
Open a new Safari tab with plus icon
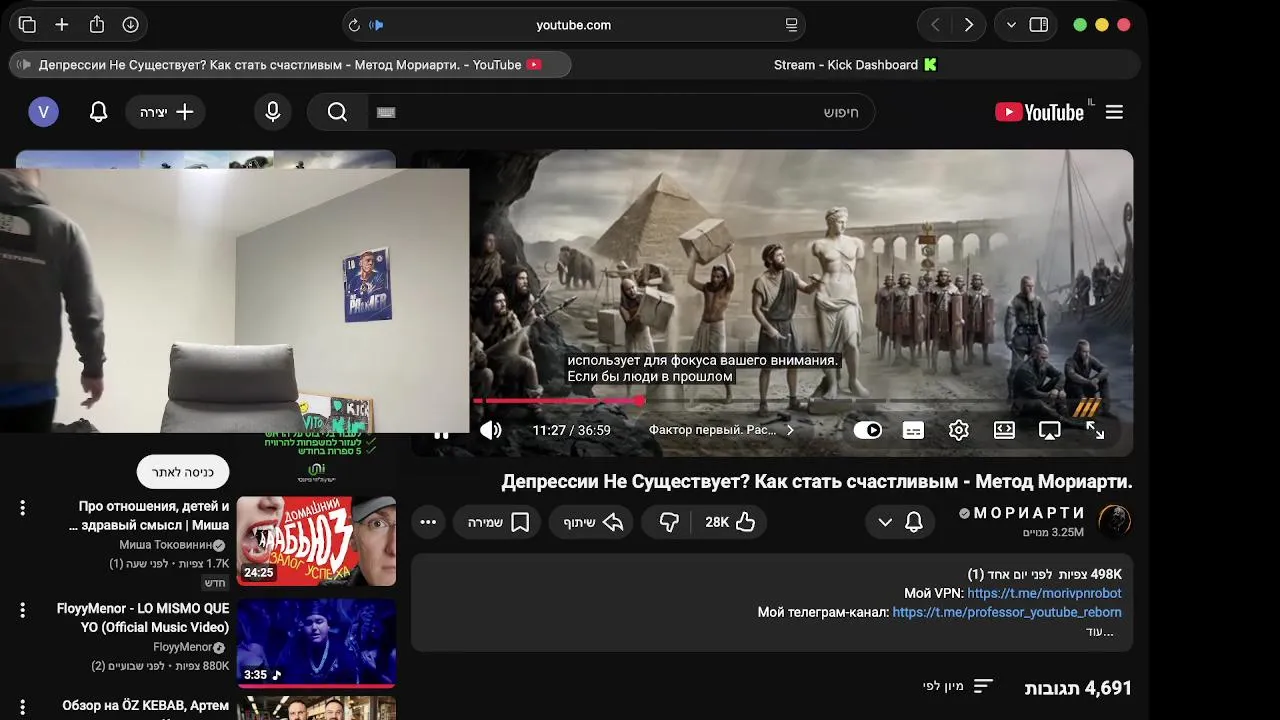point(62,25)
